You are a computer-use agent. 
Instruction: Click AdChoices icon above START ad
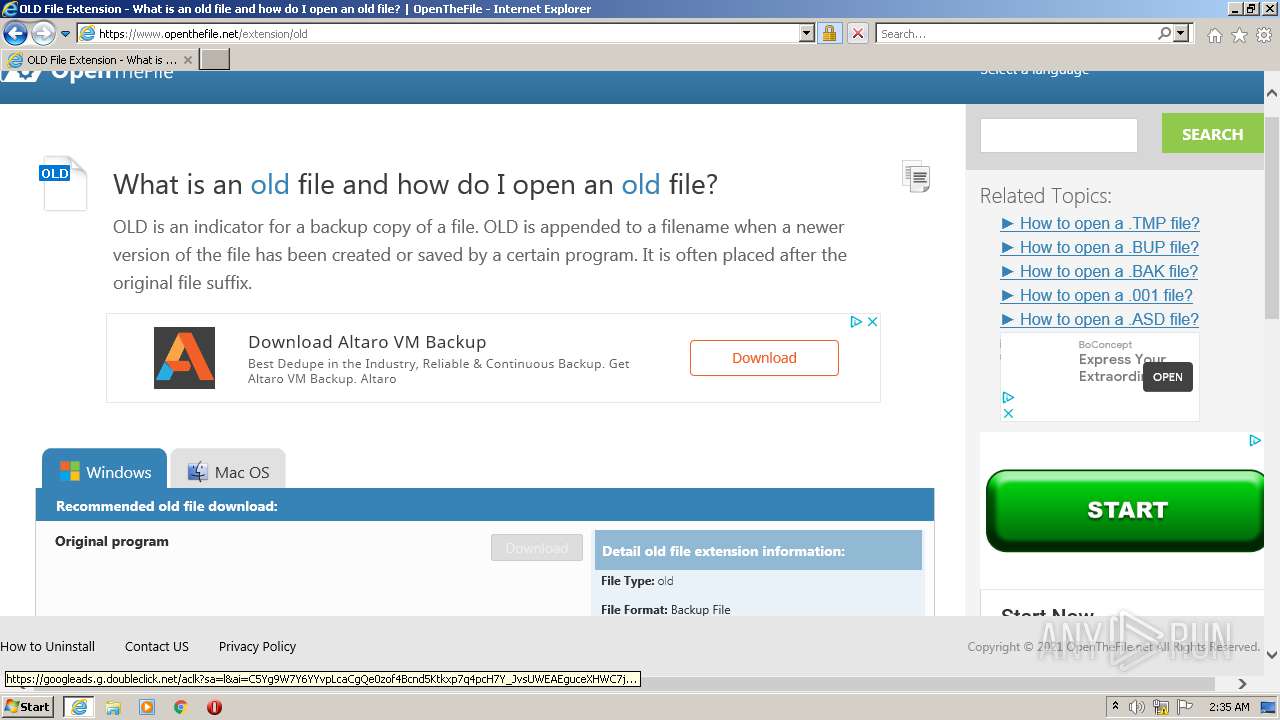tap(1254, 440)
